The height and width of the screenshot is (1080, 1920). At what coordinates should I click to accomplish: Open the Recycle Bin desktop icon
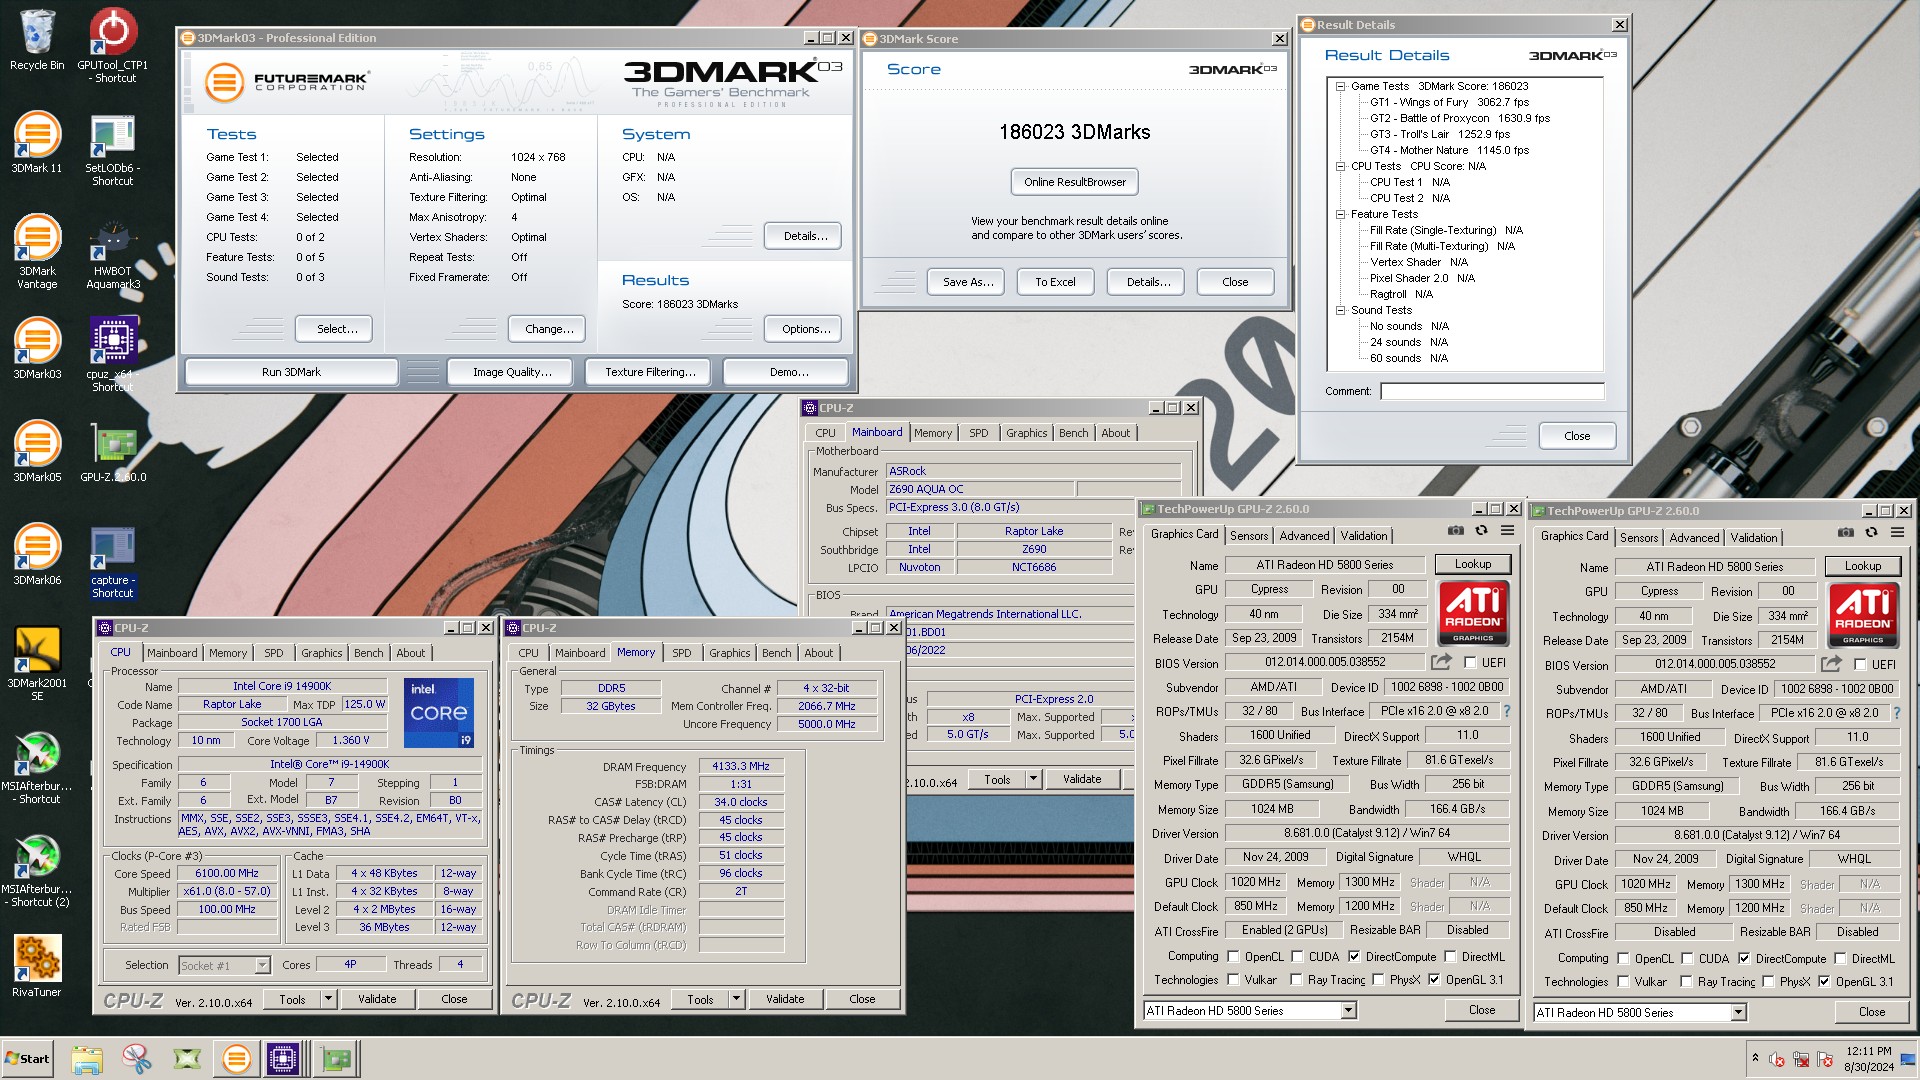tap(37, 40)
